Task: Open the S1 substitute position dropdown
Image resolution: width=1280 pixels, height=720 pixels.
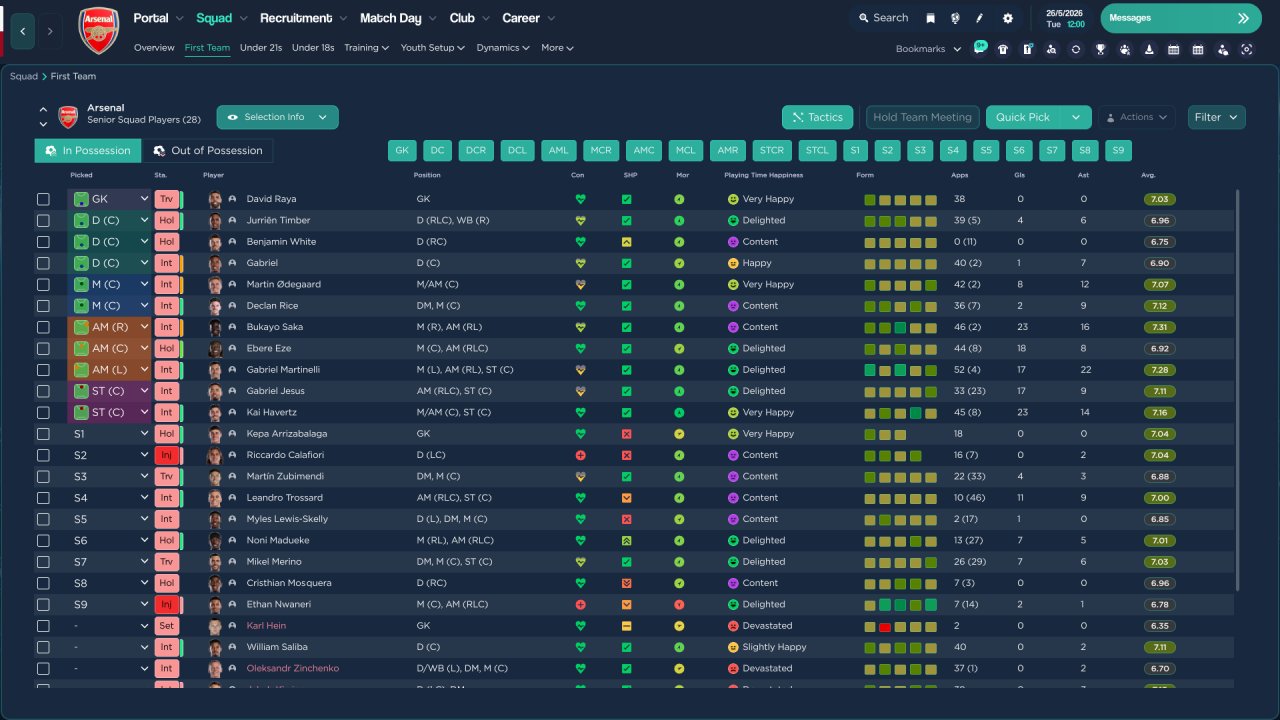Action: tap(144, 434)
